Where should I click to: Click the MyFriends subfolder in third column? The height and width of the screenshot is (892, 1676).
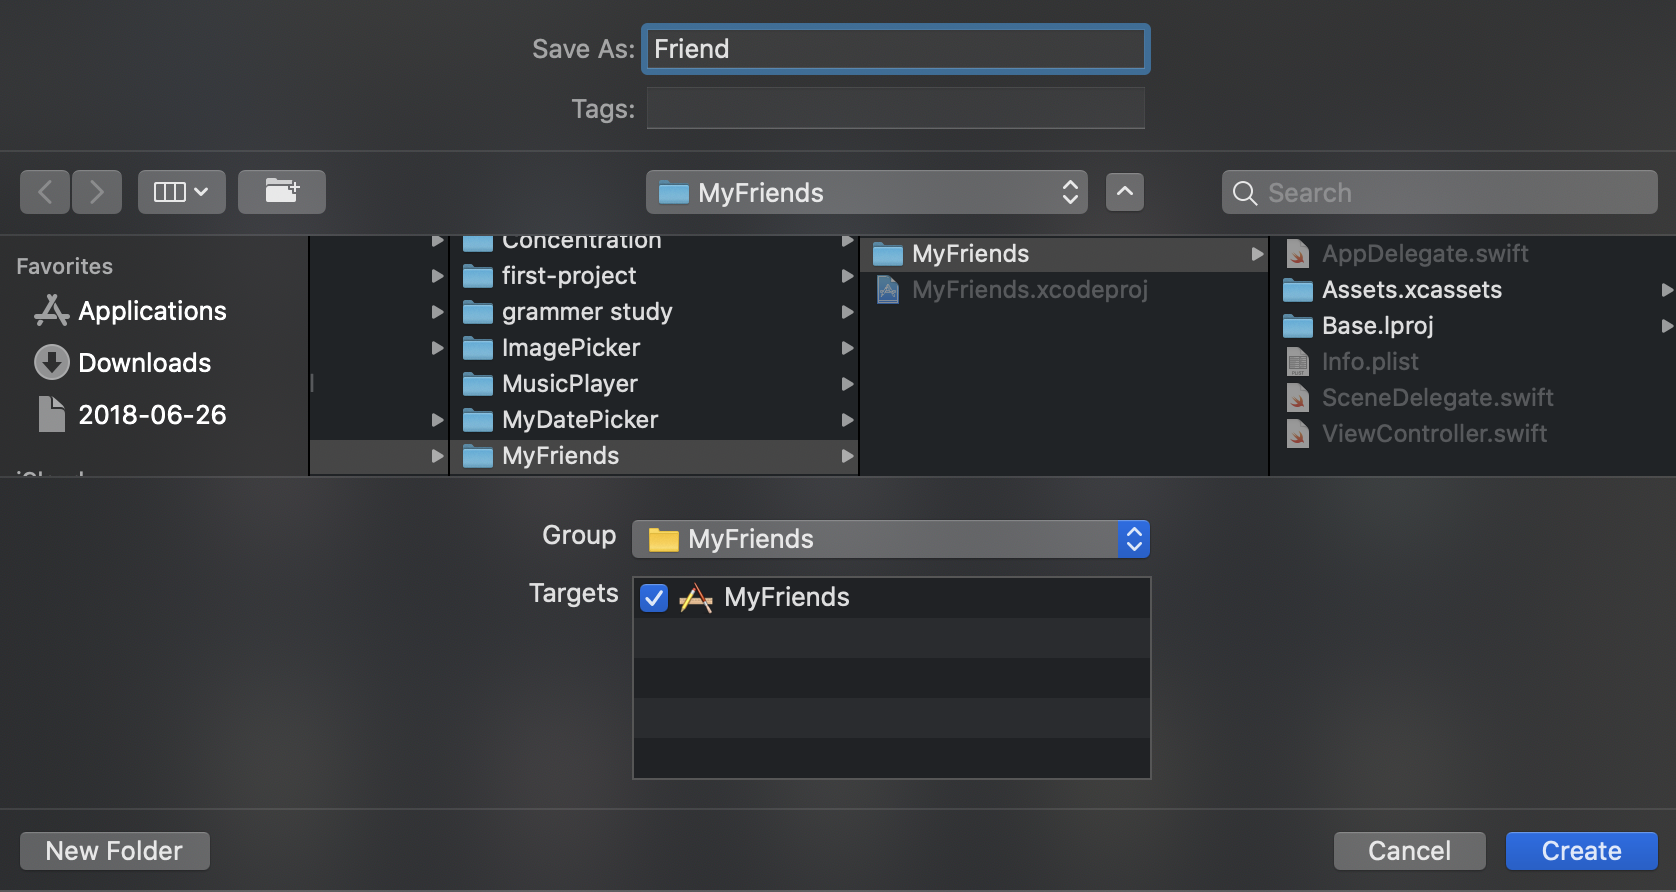(x=1064, y=254)
